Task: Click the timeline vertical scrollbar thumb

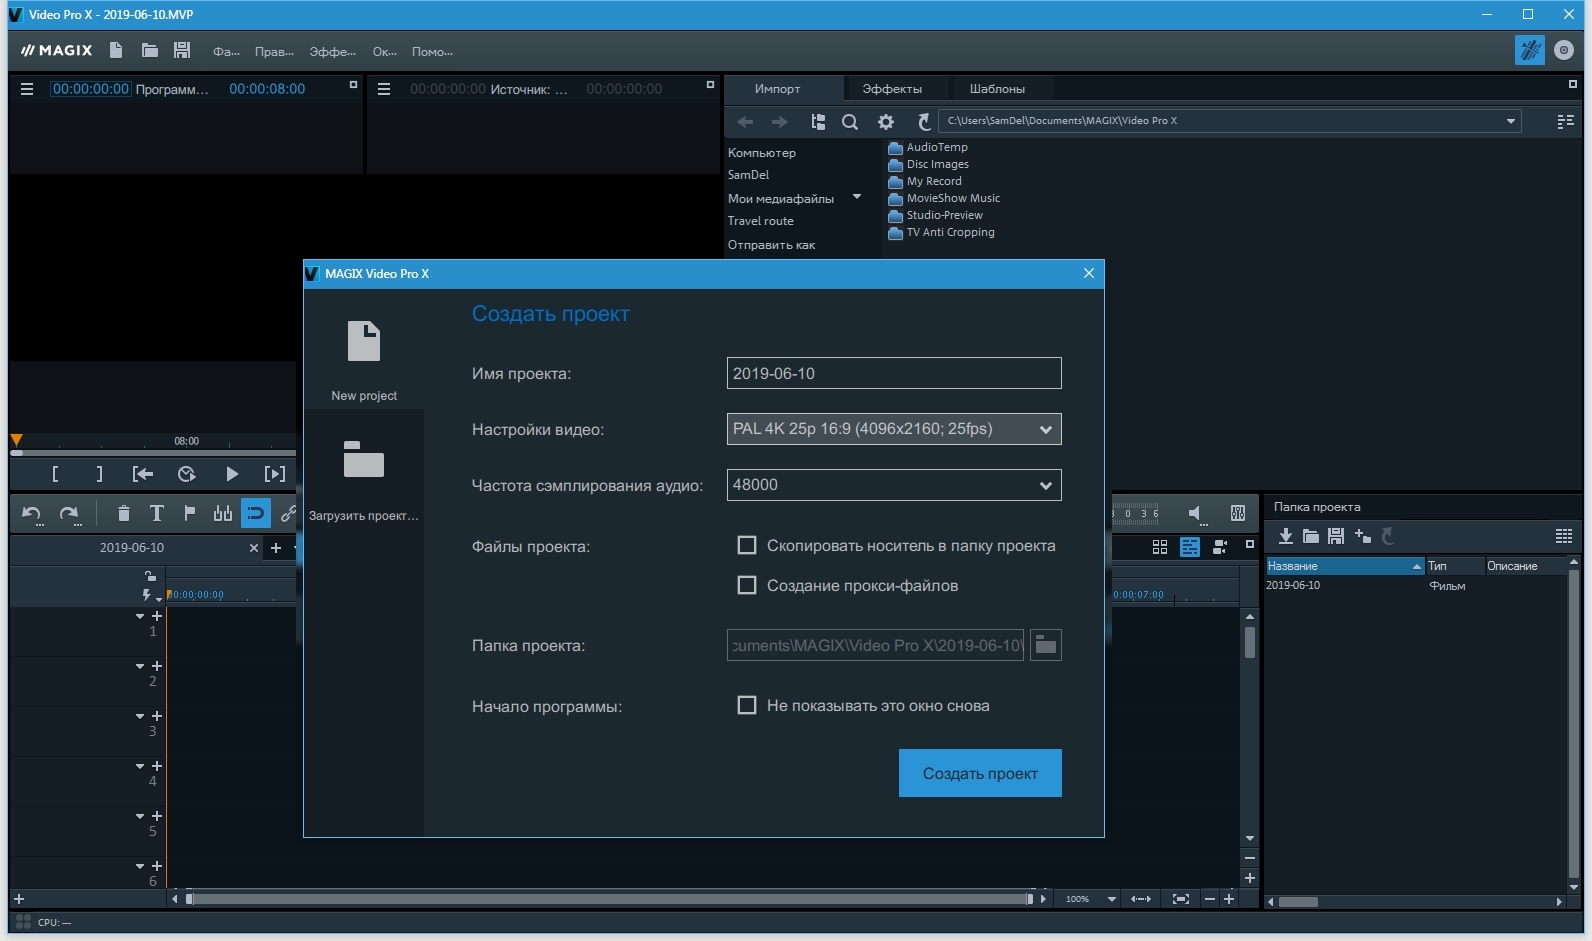Action: pyautogui.click(x=1250, y=641)
